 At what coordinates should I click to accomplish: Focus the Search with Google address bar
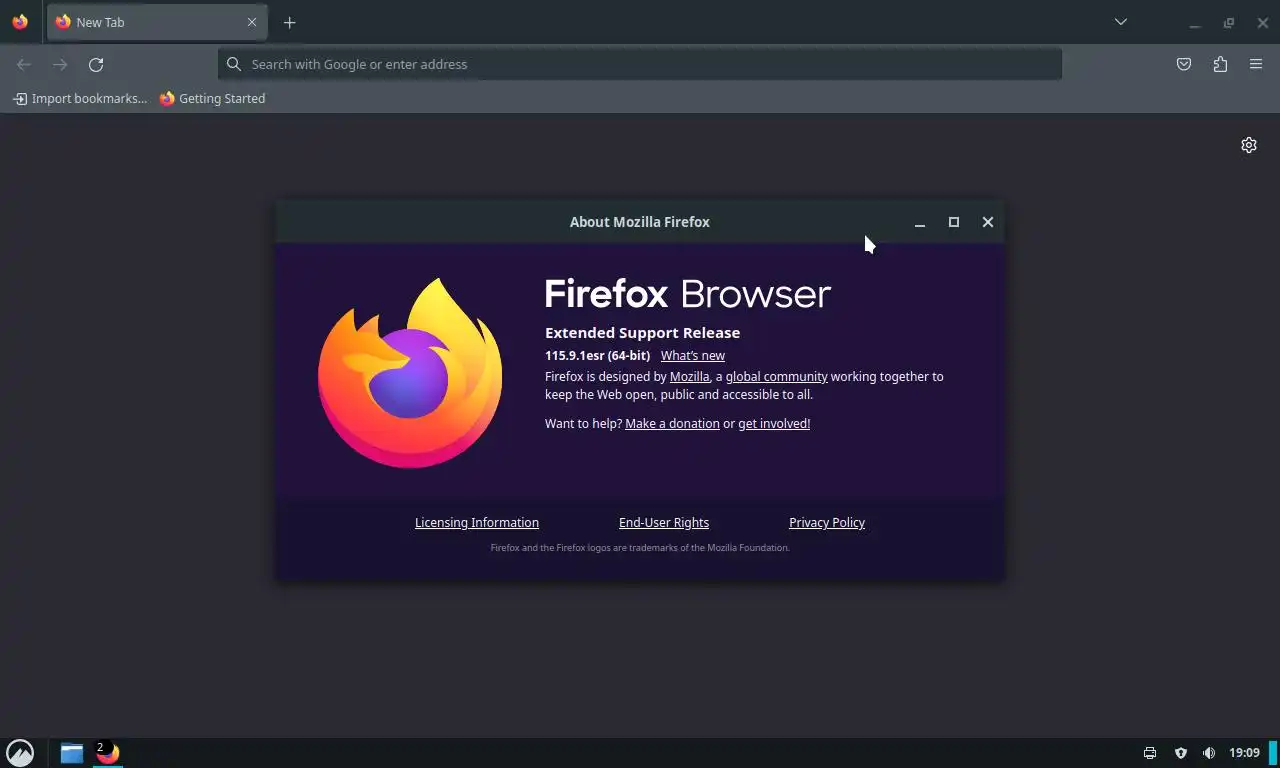640,64
